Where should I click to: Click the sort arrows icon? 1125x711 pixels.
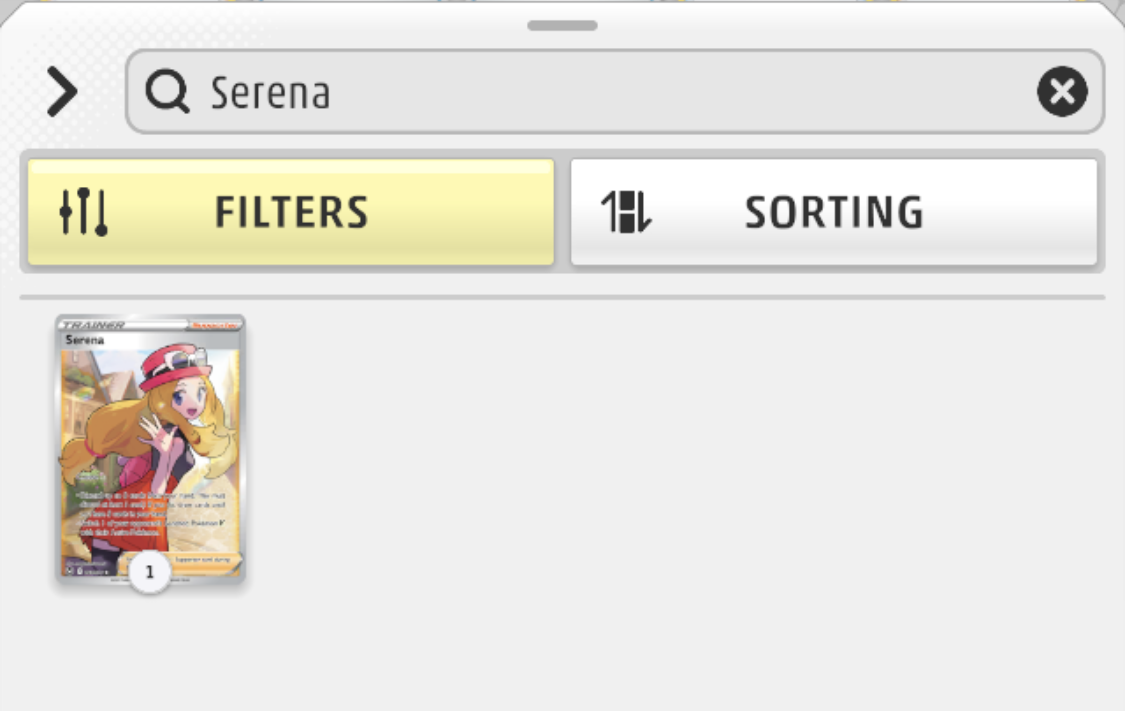[625, 212]
